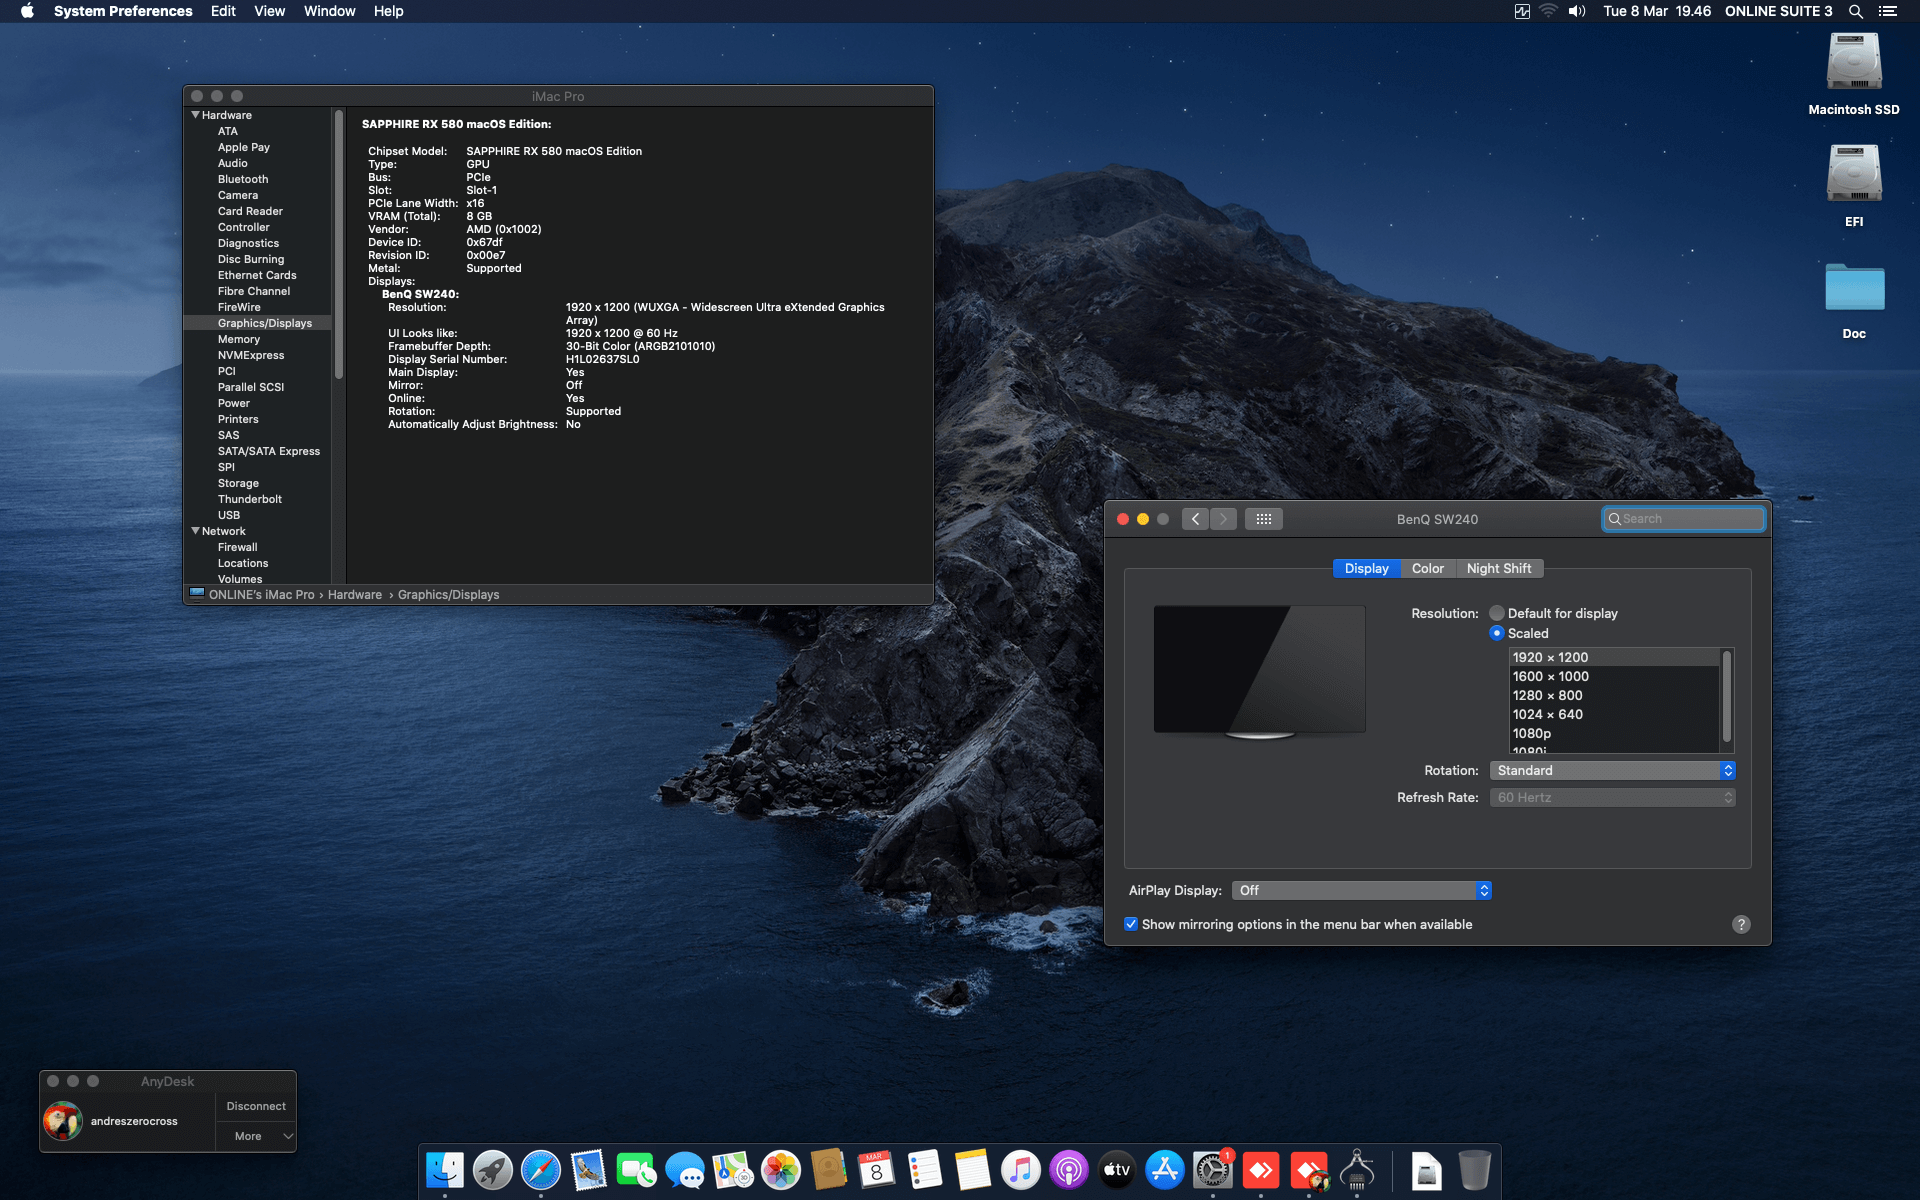This screenshot has width=1920, height=1200.
Task: Select the 1600 × 1000 resolution option
Action: (1550, 676)
